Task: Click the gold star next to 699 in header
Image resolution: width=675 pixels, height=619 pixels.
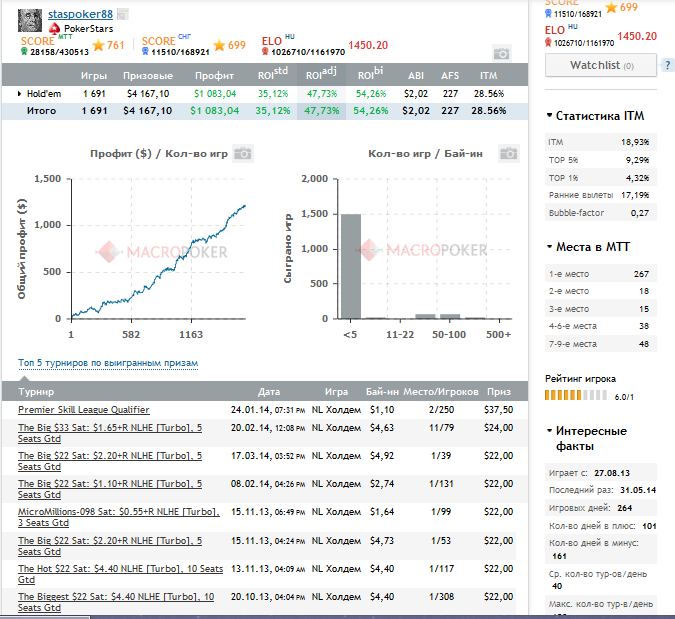Action: pyautogui.click(x=219, y=45)
